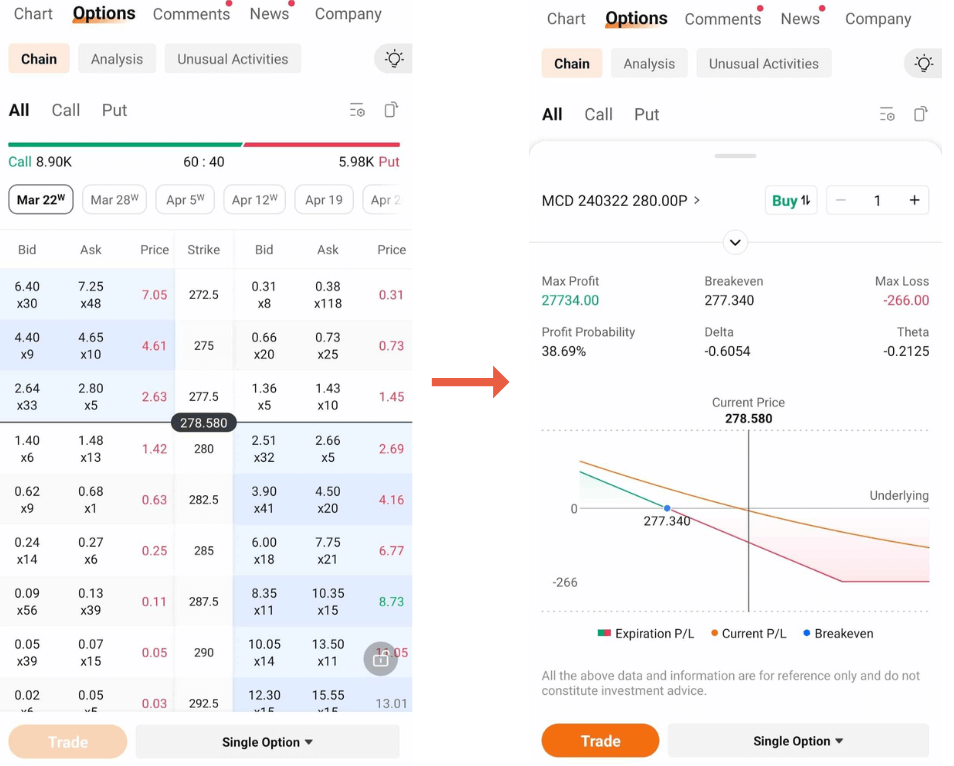Open the filter icon on the right panel
954x766 pixels.
point(887,114)
